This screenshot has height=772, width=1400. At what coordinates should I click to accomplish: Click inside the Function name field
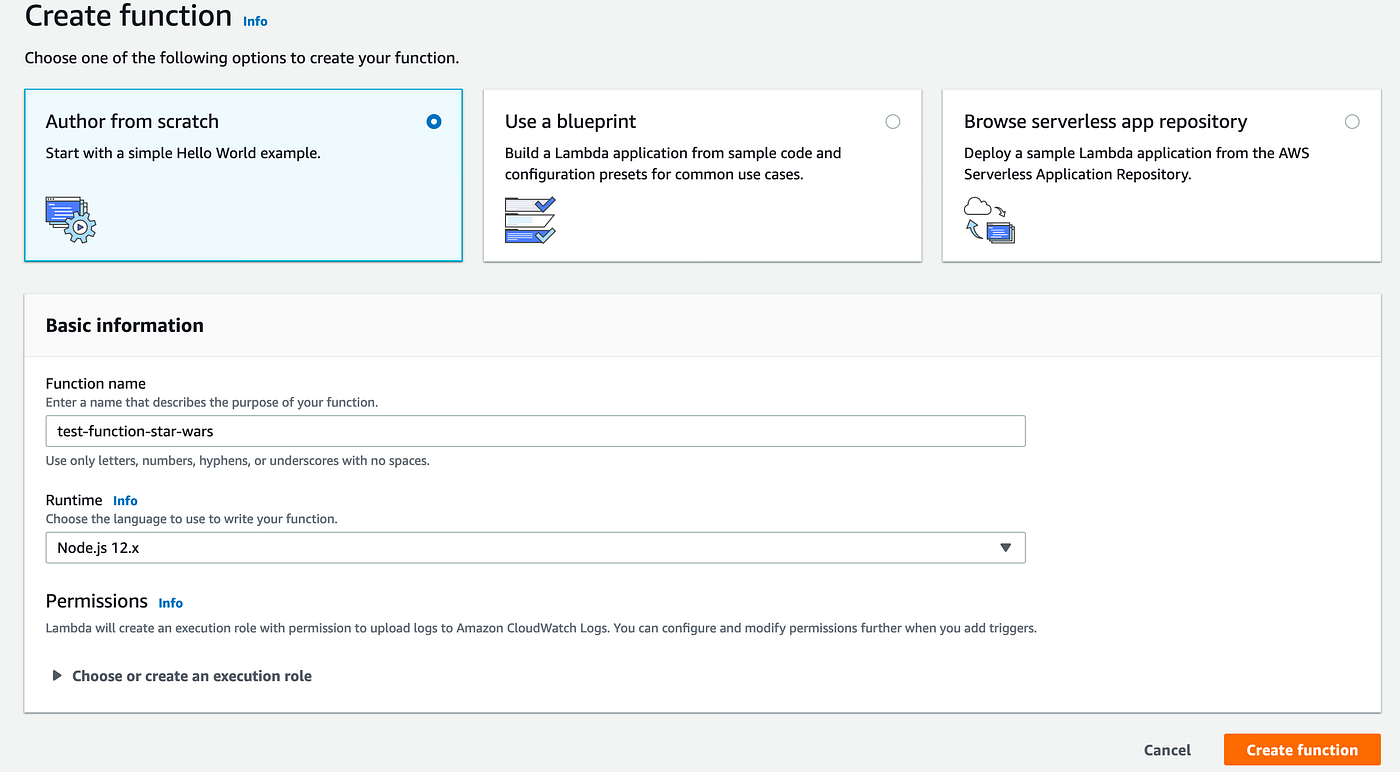click(535, 430)
